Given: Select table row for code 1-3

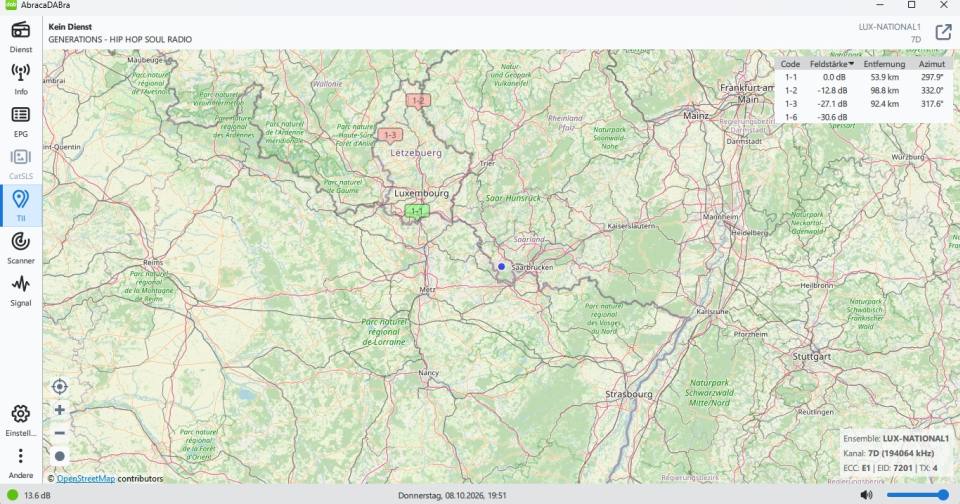Looking at the screenshot, I should (864, 104).
